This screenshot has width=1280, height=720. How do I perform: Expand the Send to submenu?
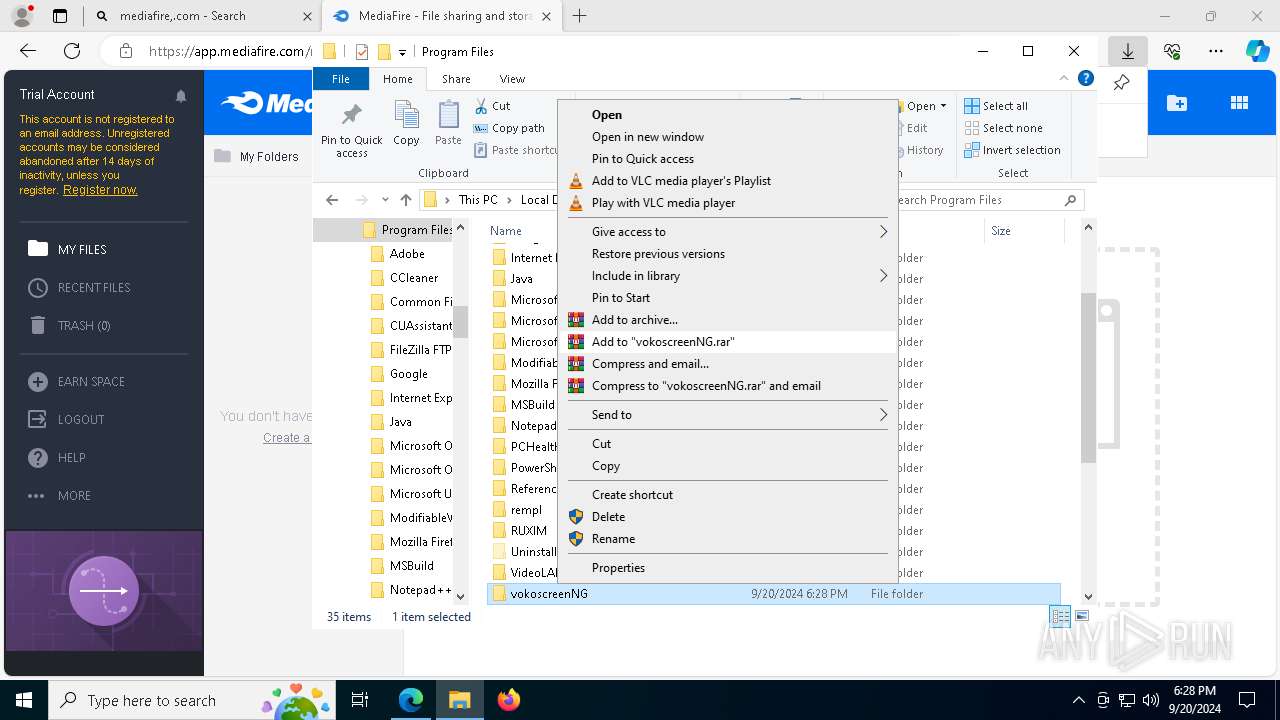point(727,415)
